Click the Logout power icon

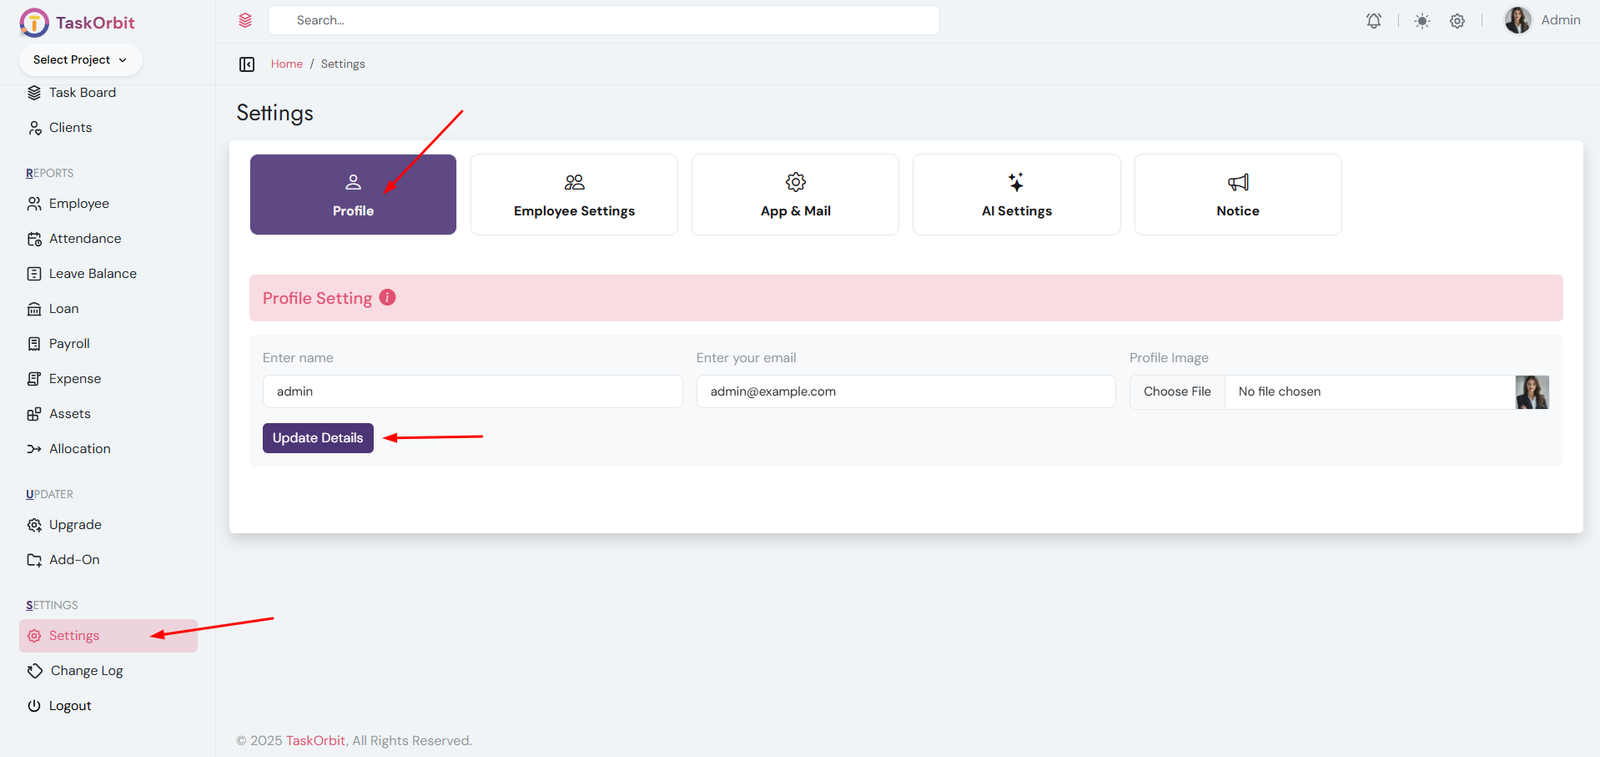(x=34, y=706)
